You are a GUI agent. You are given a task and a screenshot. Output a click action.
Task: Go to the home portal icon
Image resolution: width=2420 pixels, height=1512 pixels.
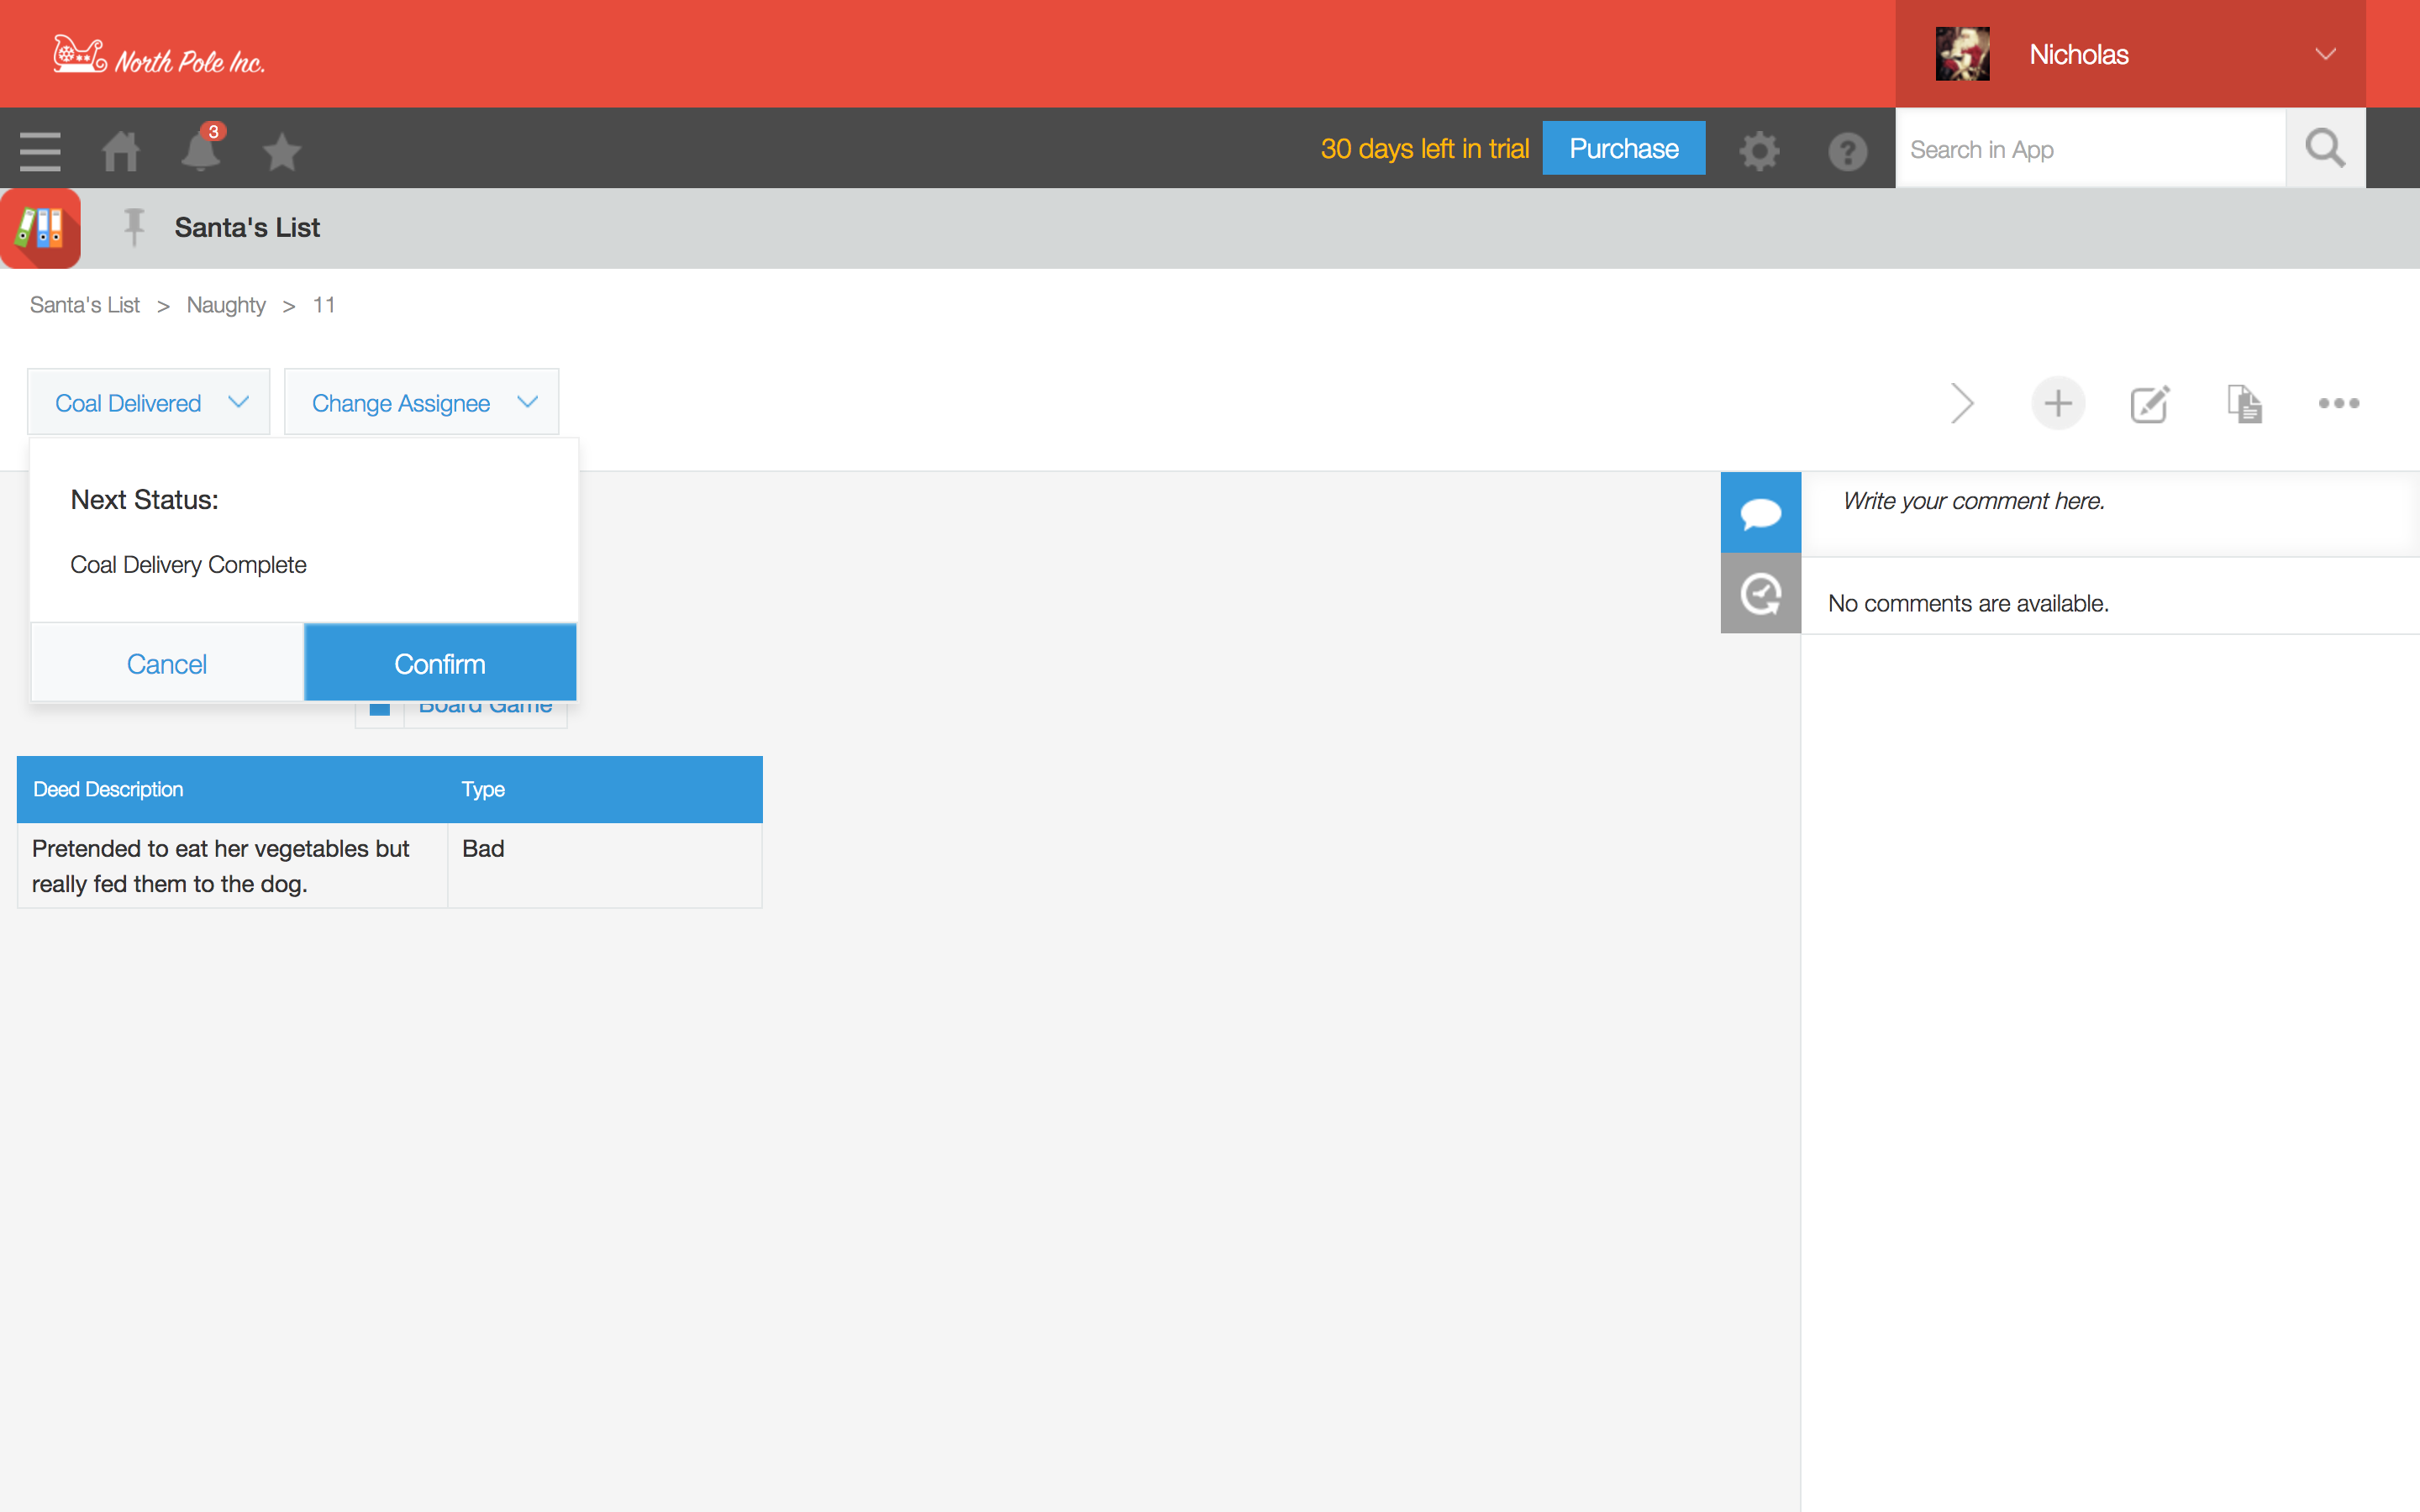[121, 151]
